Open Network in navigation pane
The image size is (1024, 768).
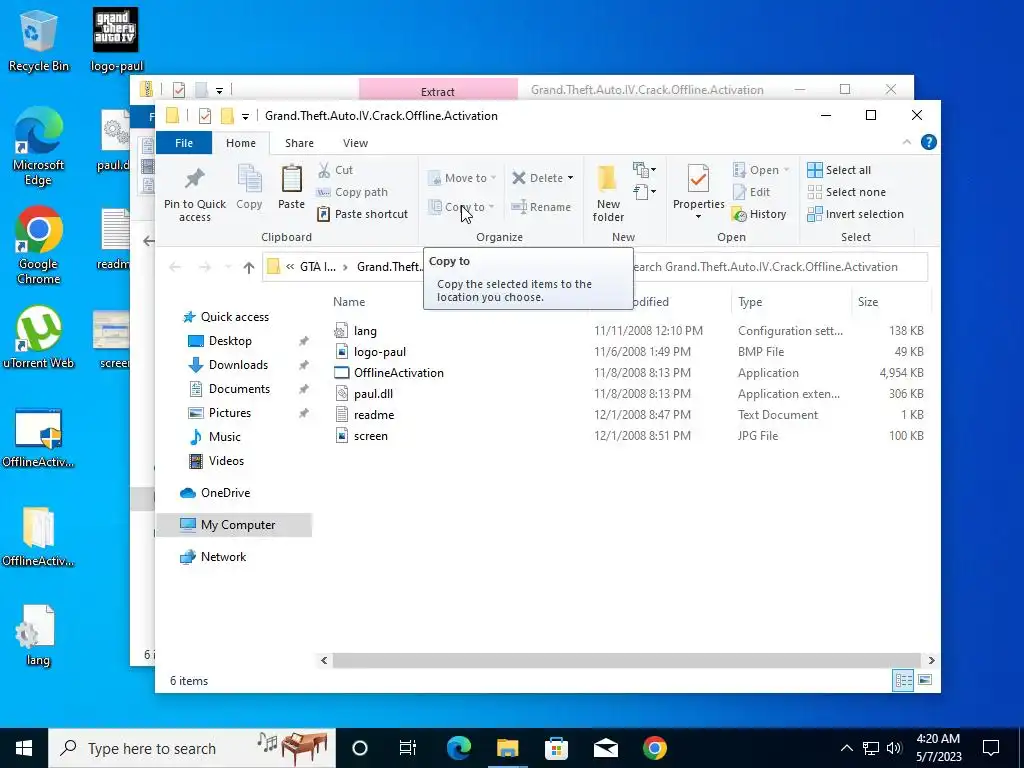point(223,557)
